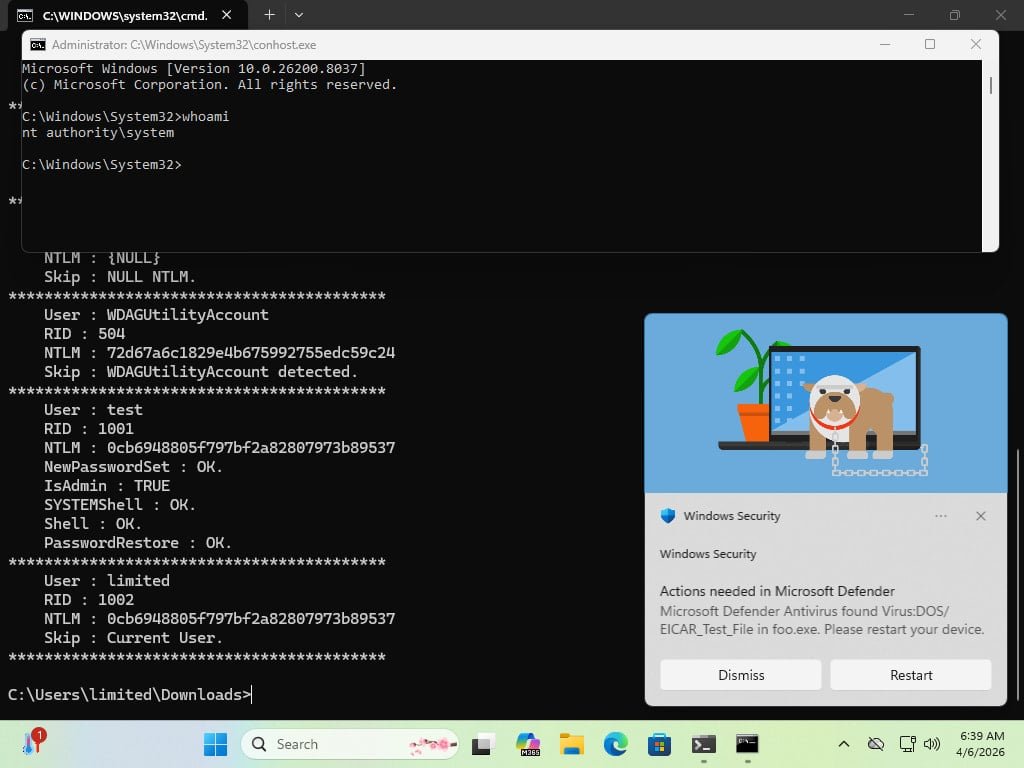Click the network status icon in system tray
Screen dimensions: 1024x768
[x=908, y=744]
